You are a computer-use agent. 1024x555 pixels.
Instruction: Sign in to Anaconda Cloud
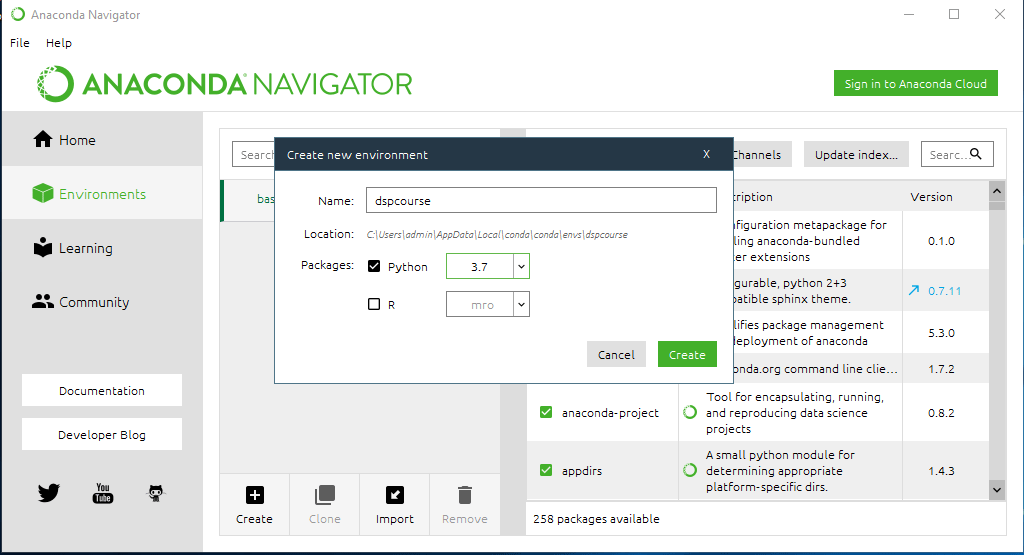[x=916, y=84]
